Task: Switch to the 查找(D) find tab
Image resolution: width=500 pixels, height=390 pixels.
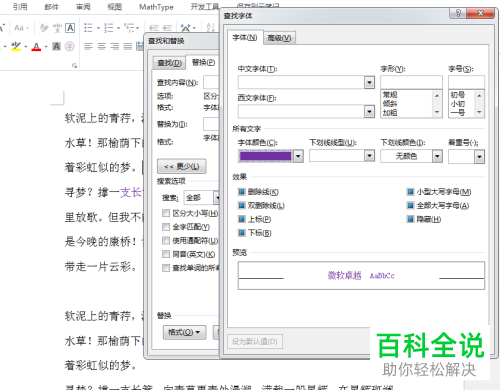Action: pyautogui.click(x=169, y=63)
